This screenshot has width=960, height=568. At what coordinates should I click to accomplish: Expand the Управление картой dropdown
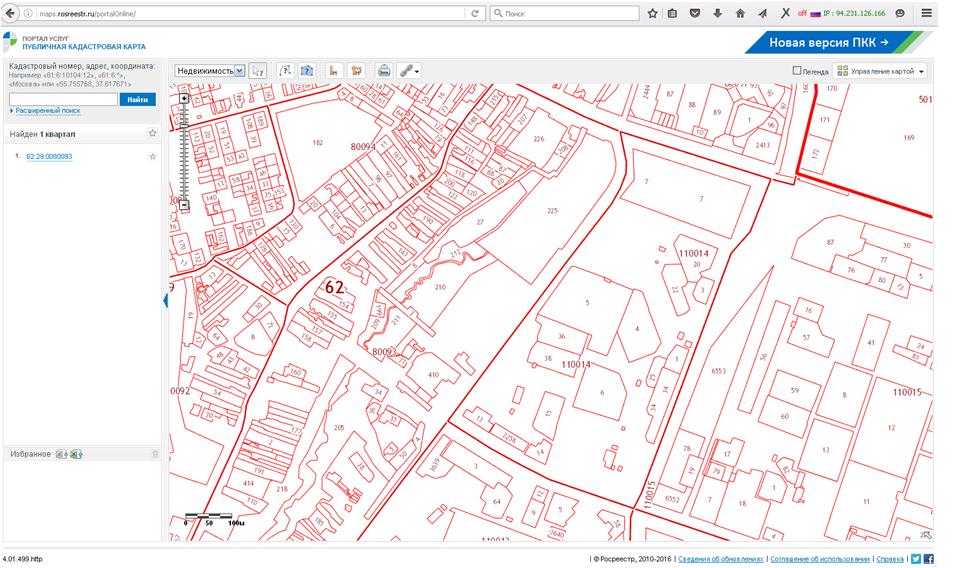coord(881,71)
